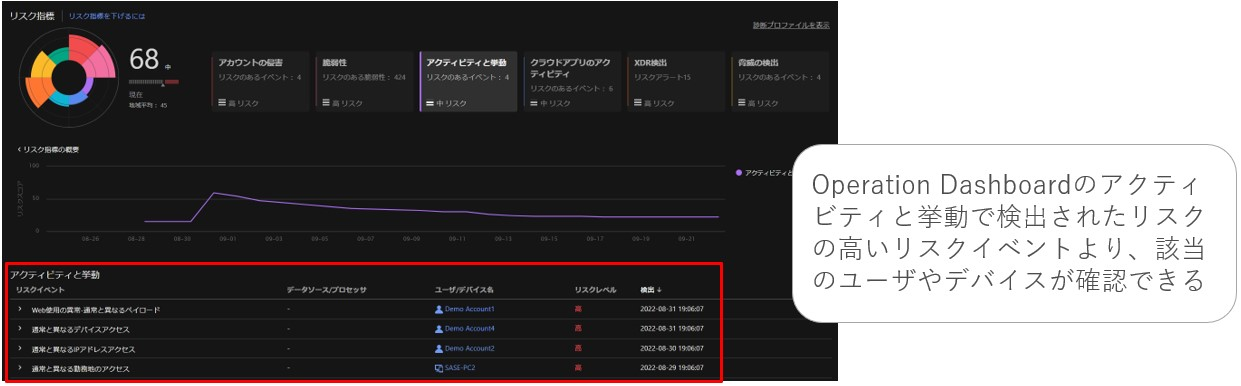
Task: Click 高リスク icon in アカウントの侵害 card
Action: (x=222, y=103)
